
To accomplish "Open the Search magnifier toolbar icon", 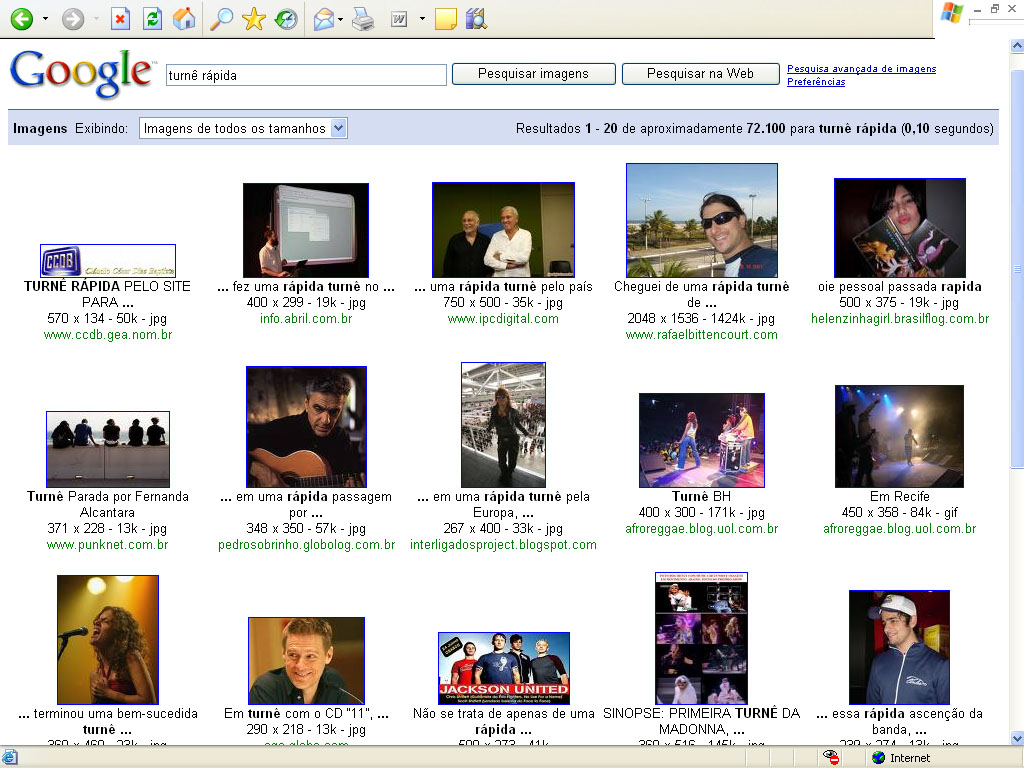I will point(221,19).
